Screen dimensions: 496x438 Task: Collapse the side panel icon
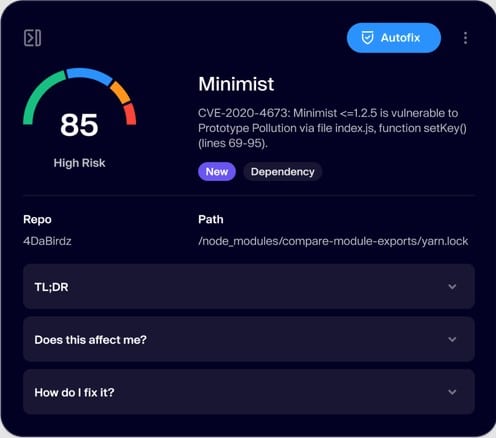pos(32,38)
